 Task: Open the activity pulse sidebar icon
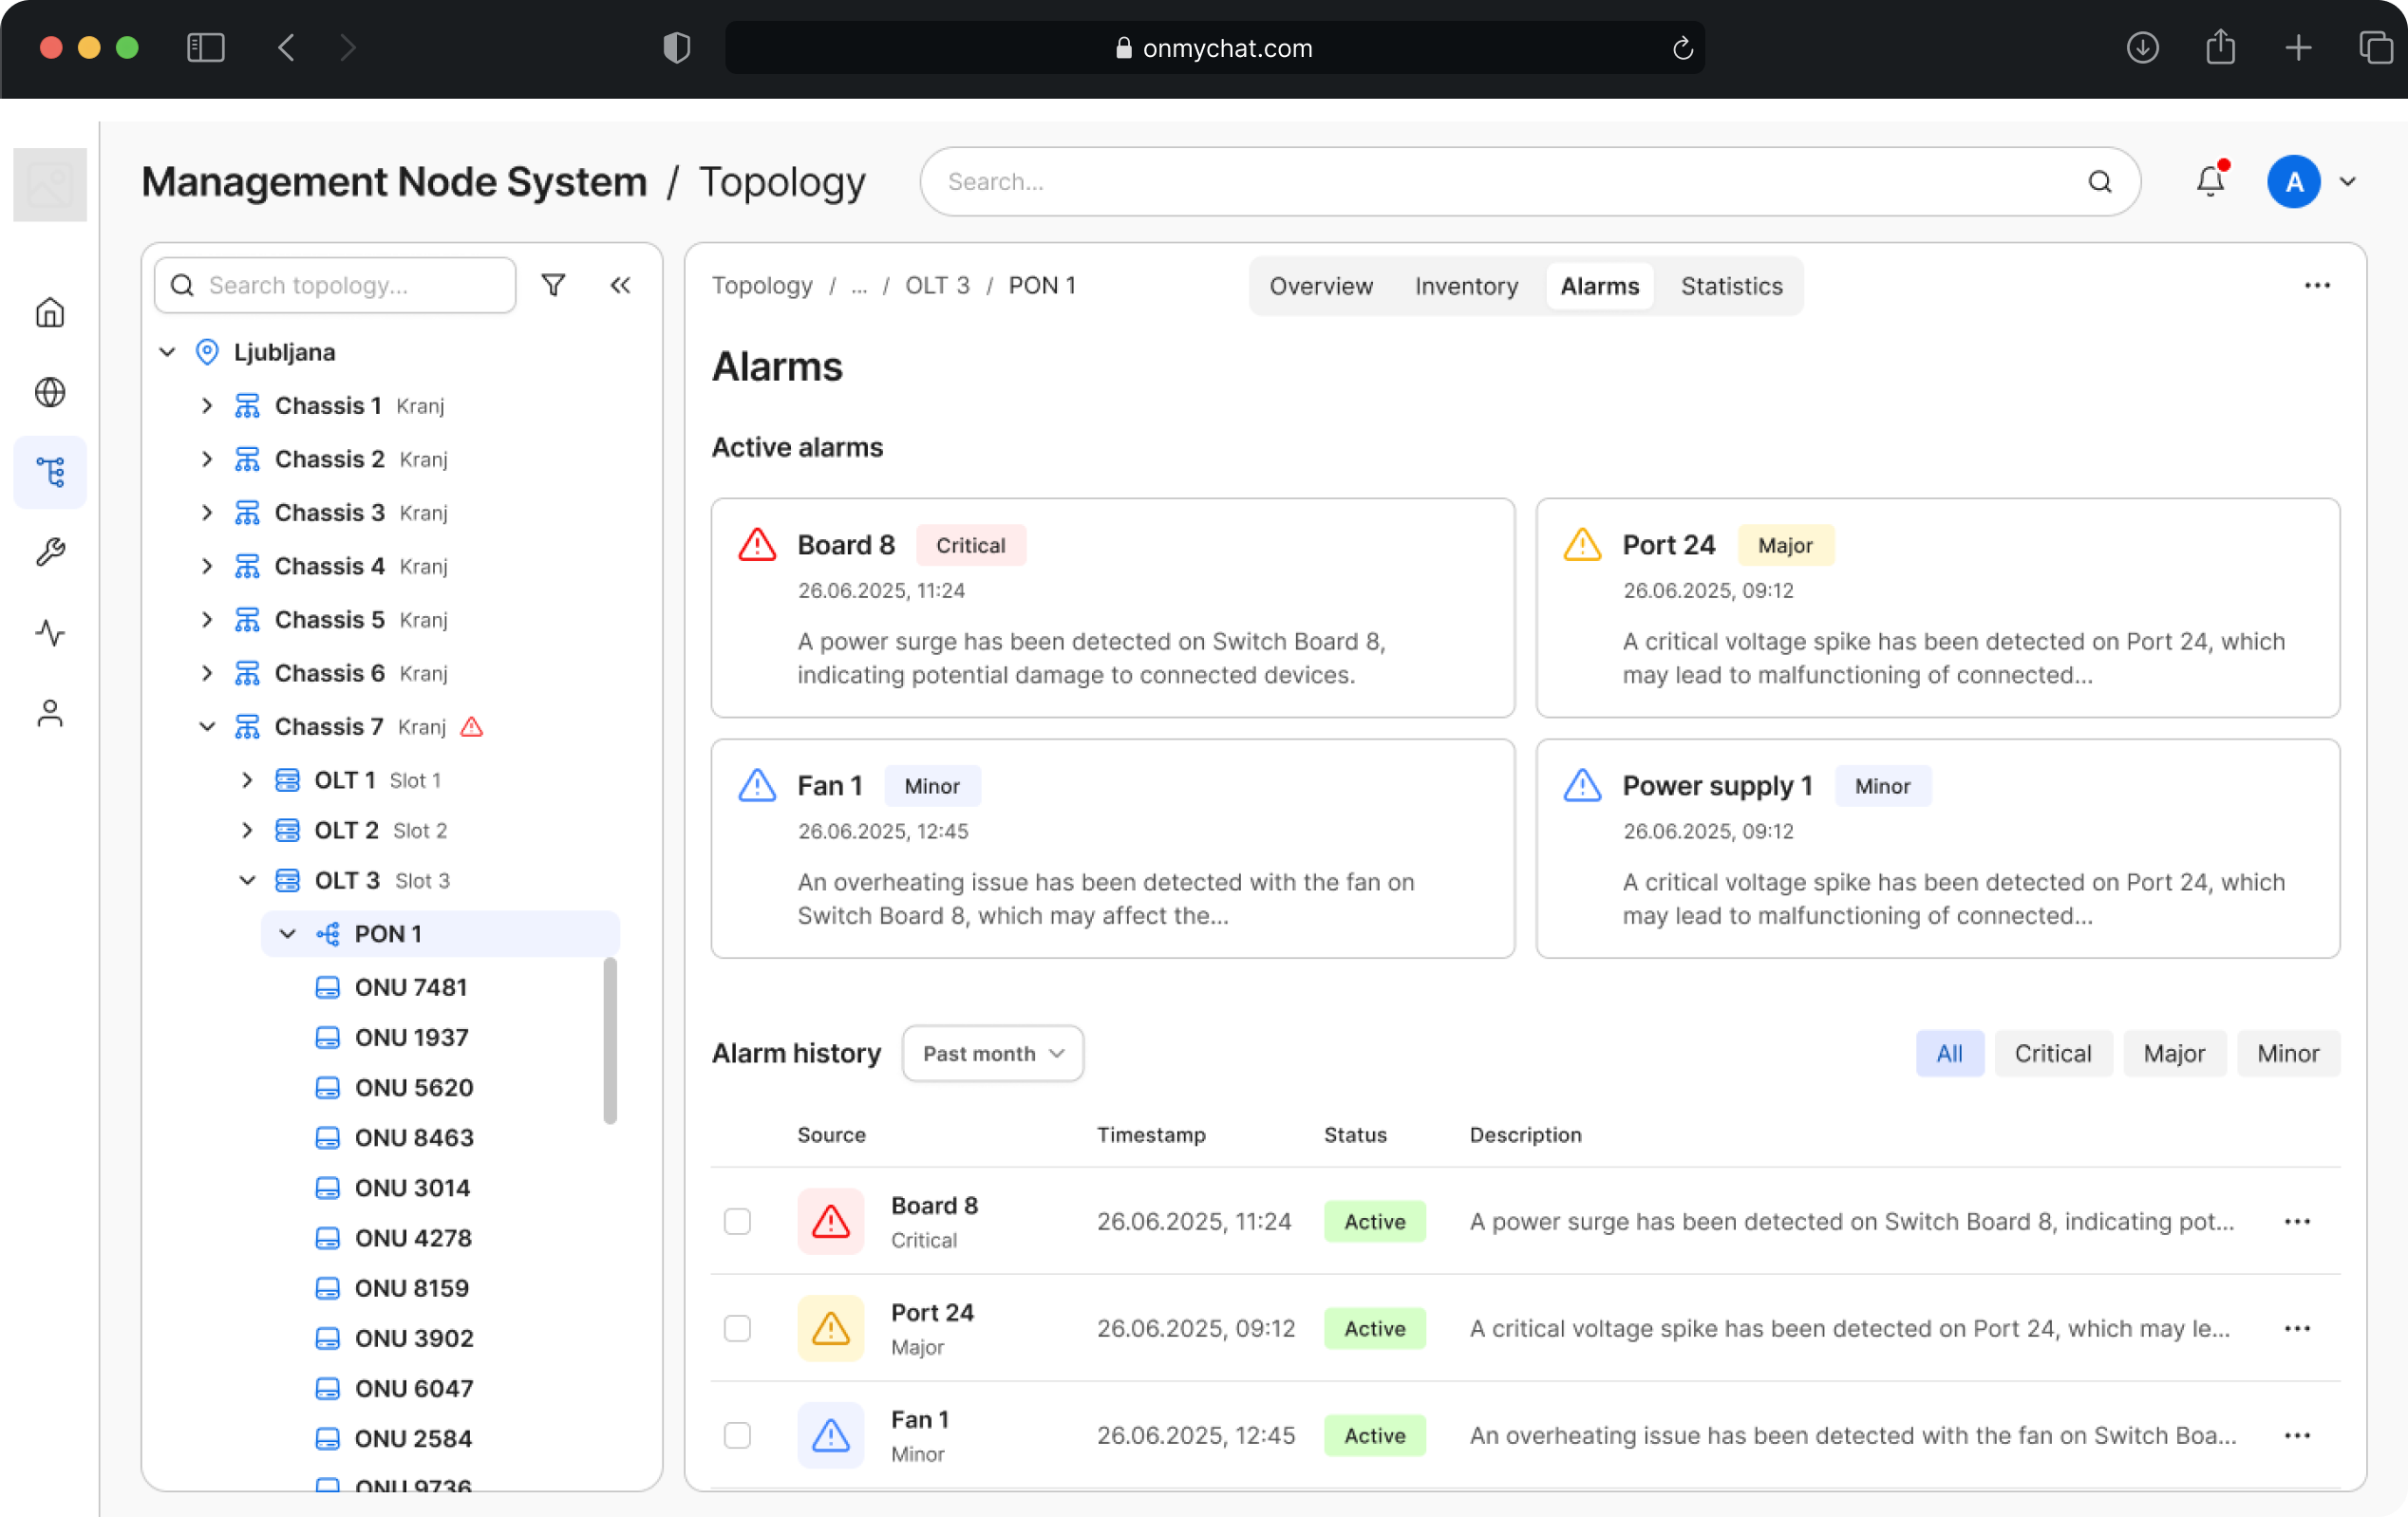point(50,633)
